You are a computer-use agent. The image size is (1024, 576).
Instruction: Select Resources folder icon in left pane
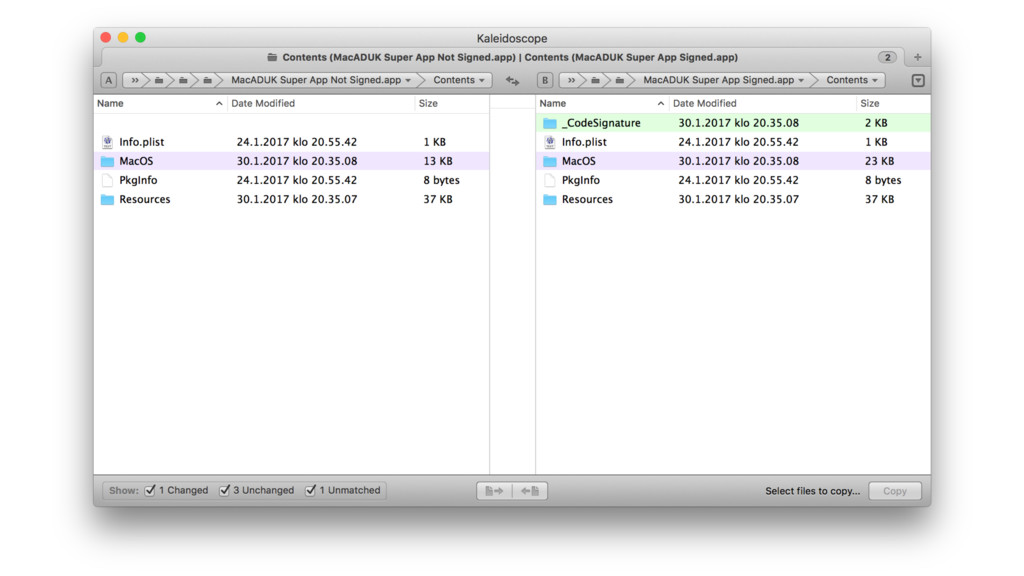[x=108, y=199]
